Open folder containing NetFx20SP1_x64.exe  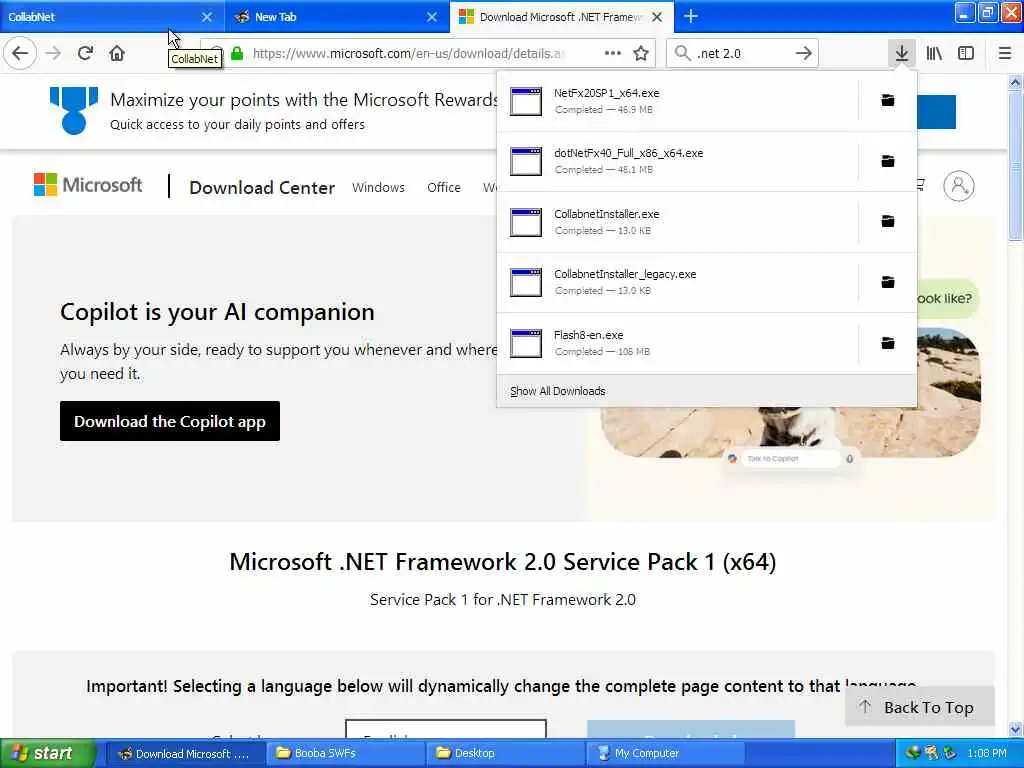click(x=888, y=100)
